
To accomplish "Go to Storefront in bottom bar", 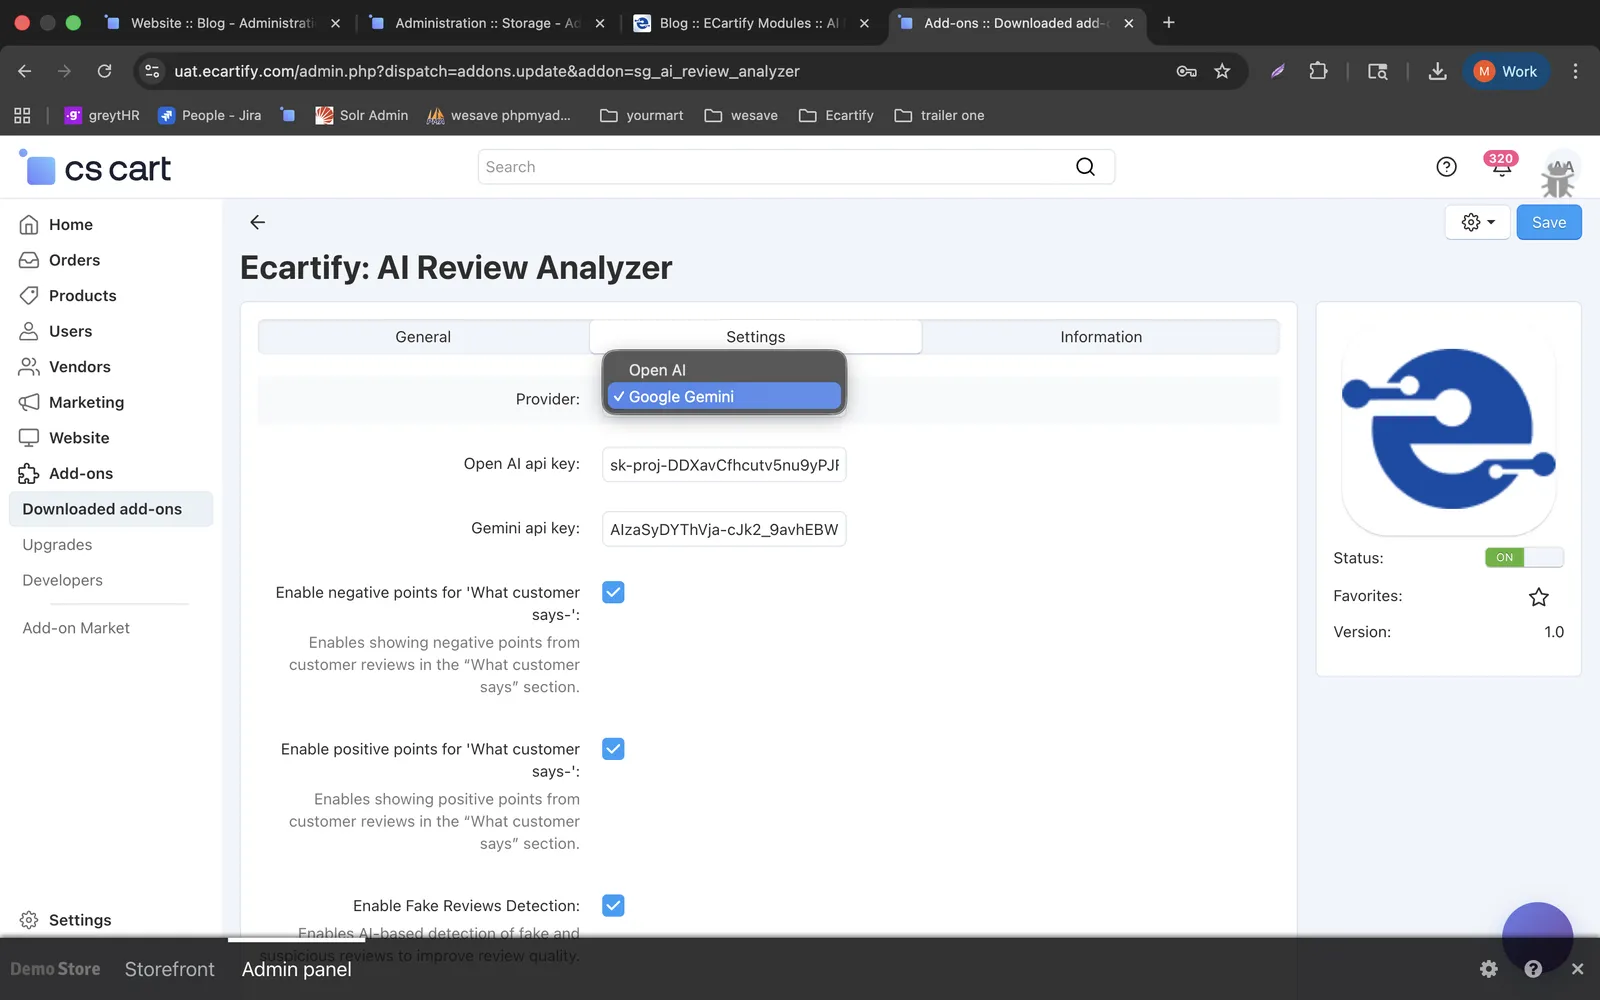I will 169,969.
